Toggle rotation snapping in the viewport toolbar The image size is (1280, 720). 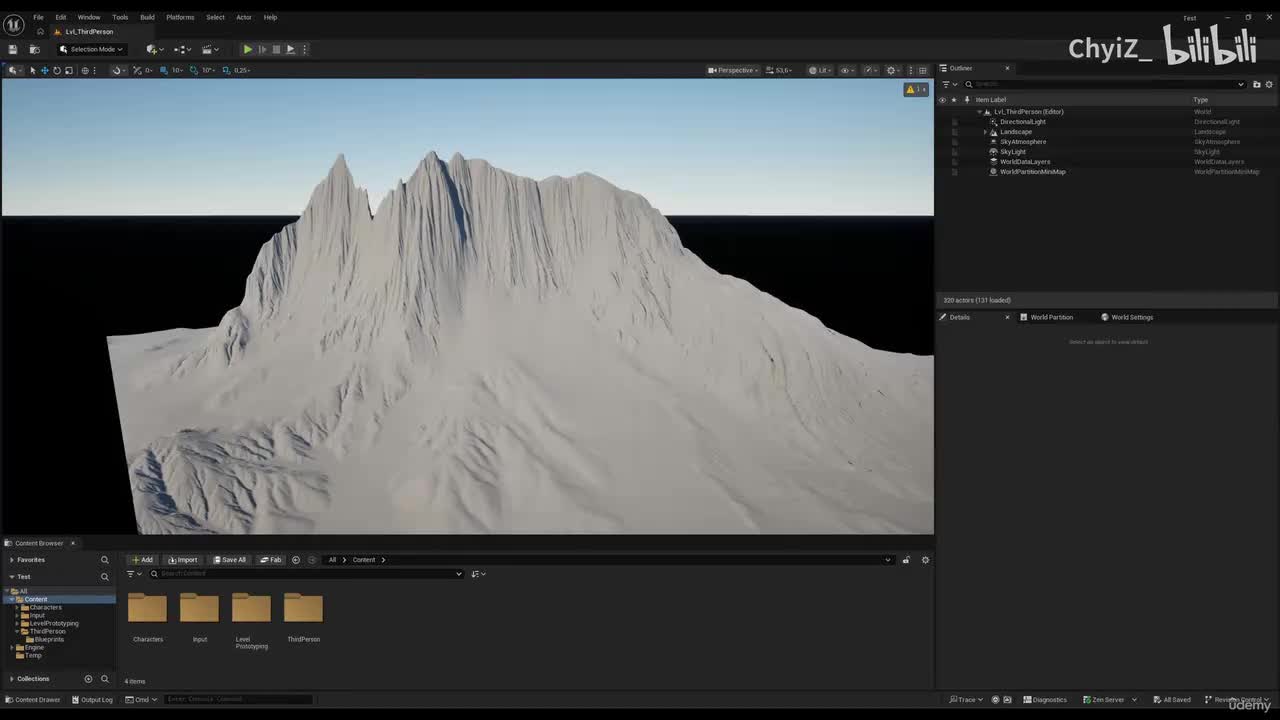pos(195,70)
